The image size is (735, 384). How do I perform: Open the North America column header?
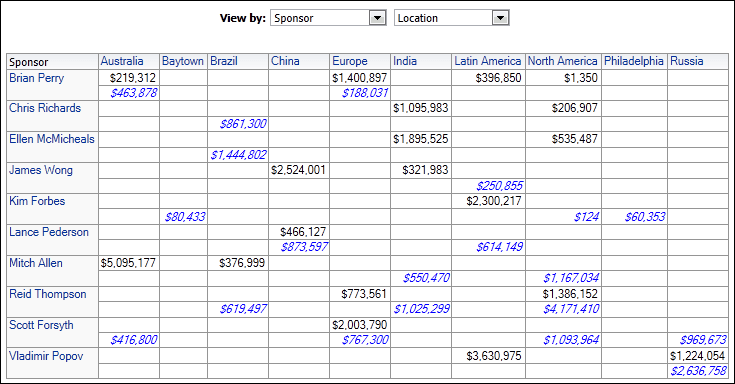tap(562, 61)
